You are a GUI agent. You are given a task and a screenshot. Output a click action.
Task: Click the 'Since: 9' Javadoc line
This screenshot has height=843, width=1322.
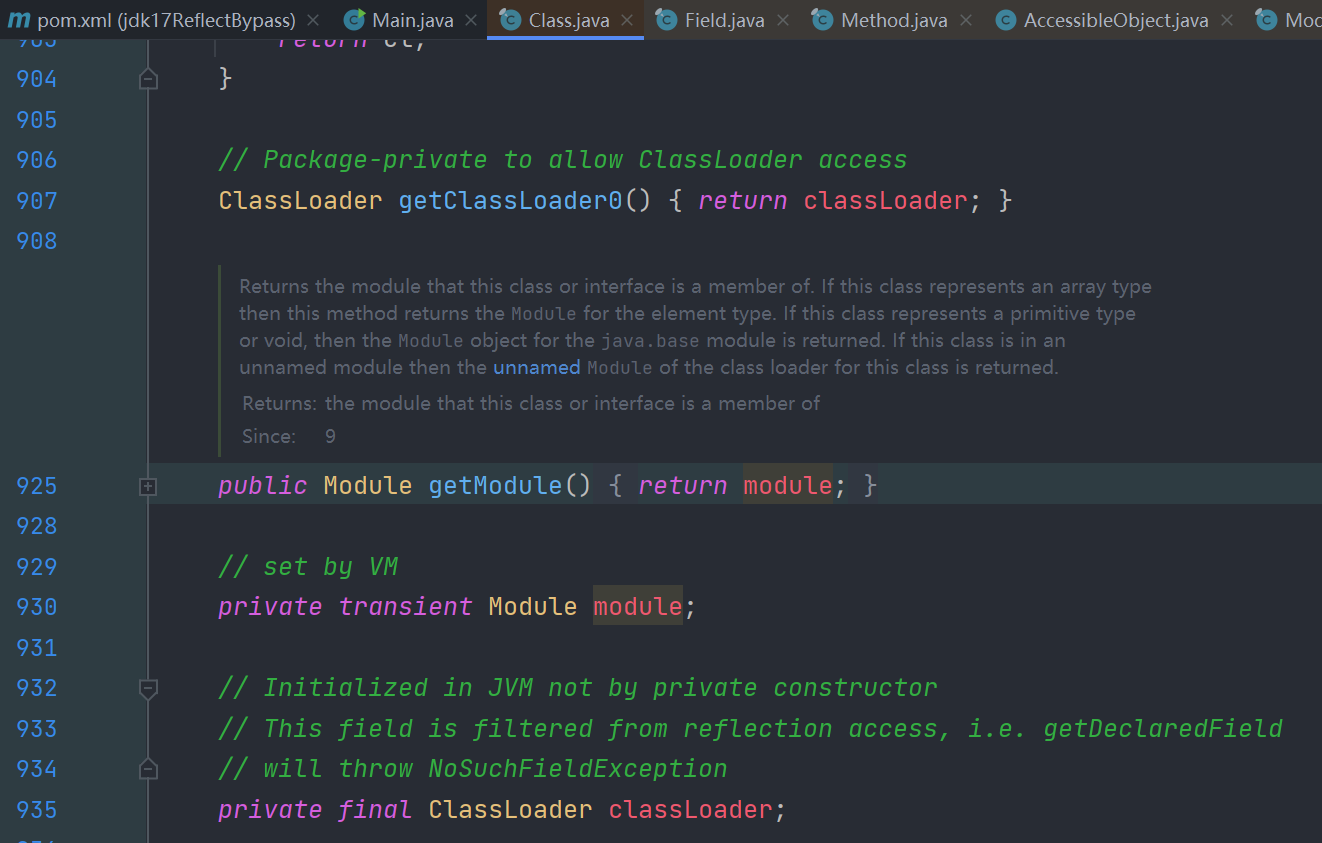(x=289, y=436)
